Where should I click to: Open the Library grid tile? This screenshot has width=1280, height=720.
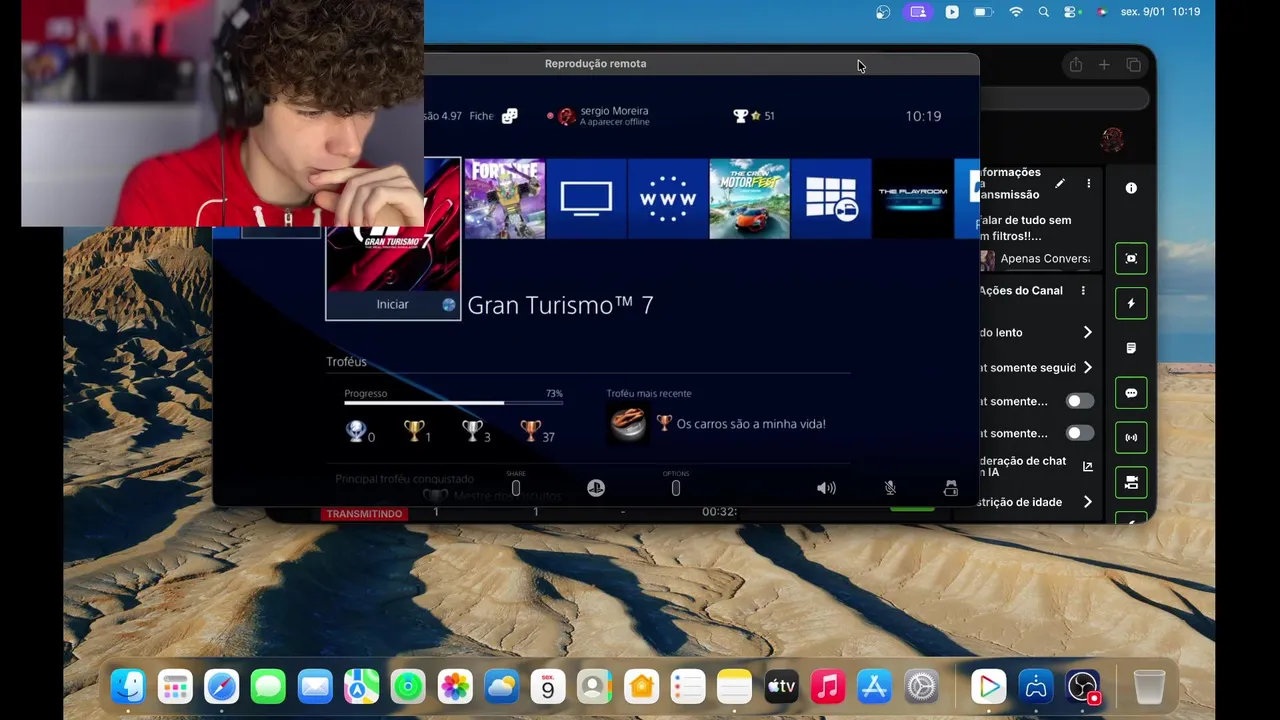point(831,198)
